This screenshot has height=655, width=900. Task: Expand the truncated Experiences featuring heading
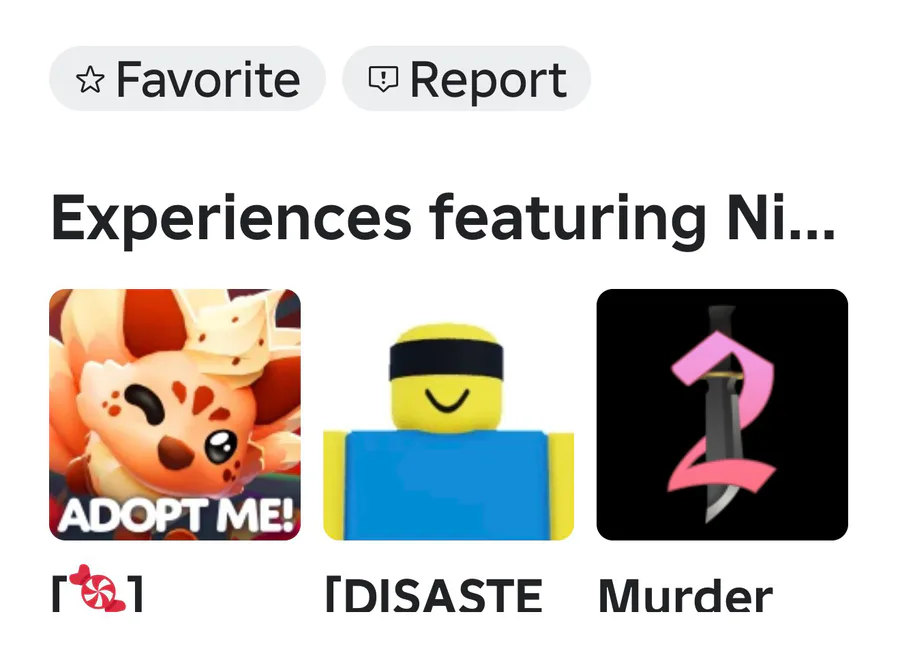[x=443, y=219]
